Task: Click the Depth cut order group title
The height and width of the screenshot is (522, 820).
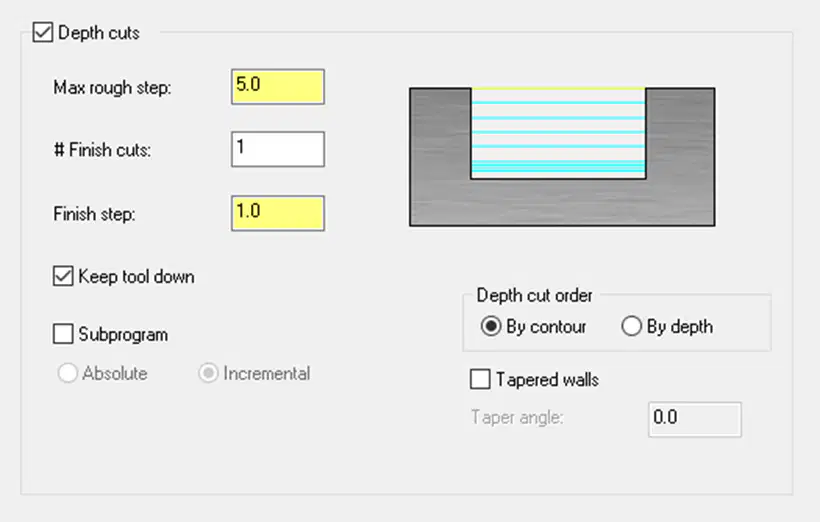Action: [534, 296]
